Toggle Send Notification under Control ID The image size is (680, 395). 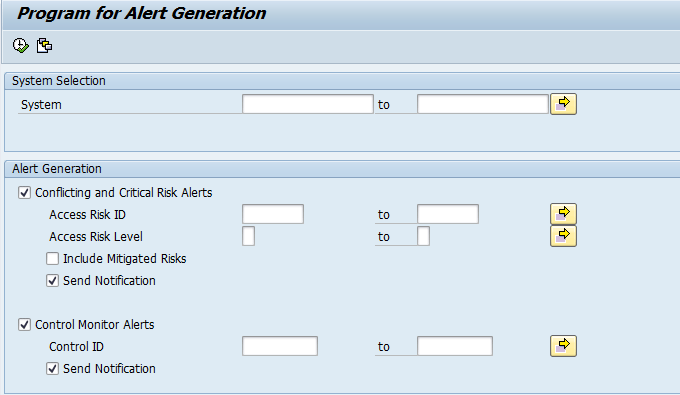click(52, 369)
